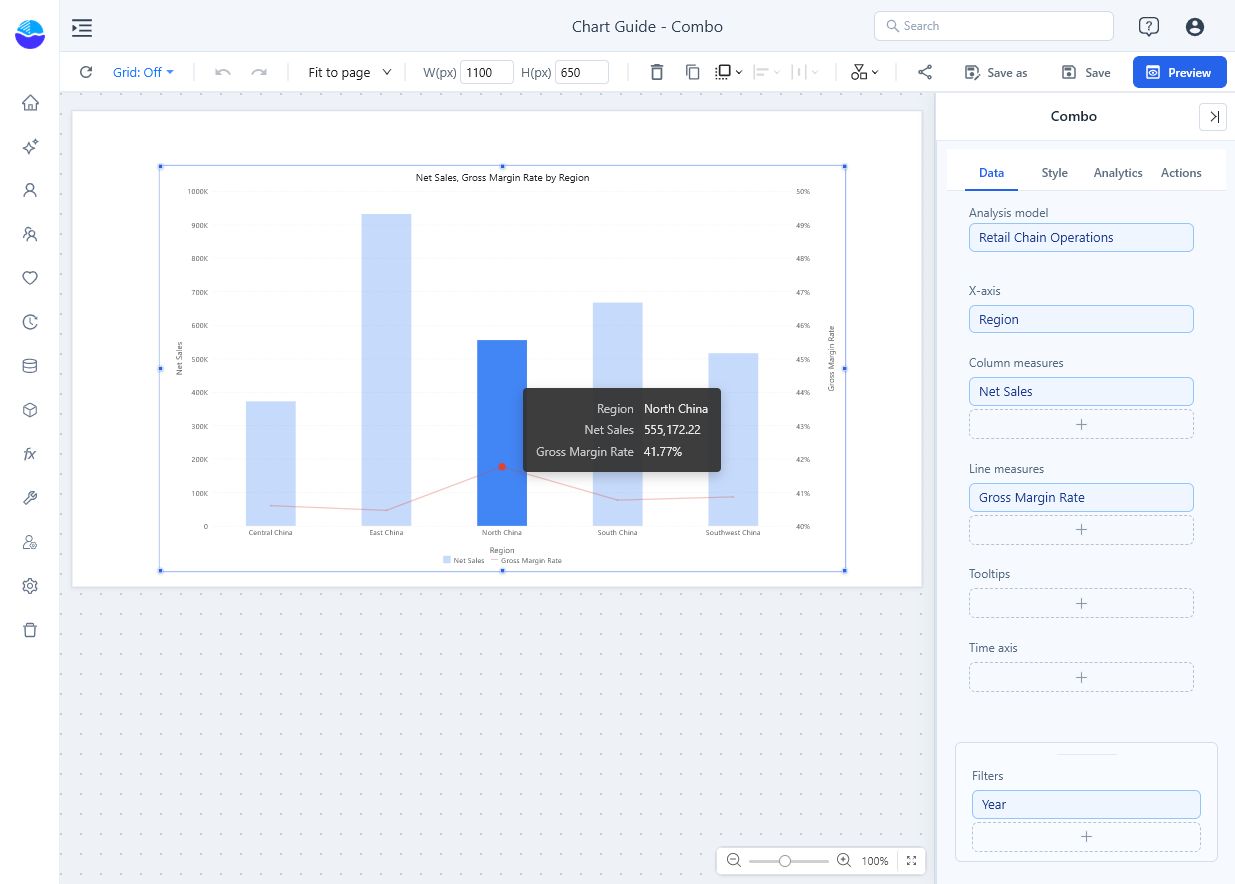Toggle the navigation menu collapse icon

point(82,27)
